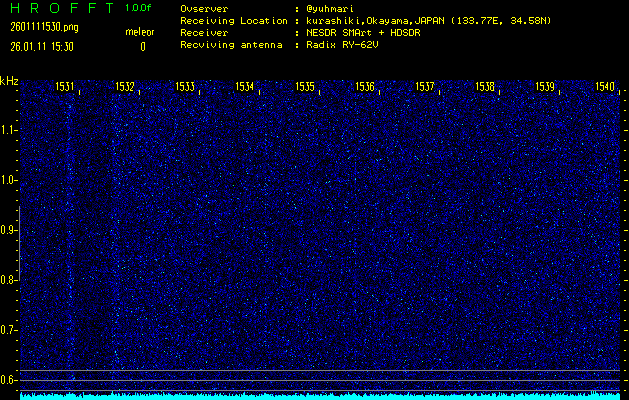The width and height of the screenshot is (629, 400).
Task: Click the 1.00f version label
Action: [x=139, y=8]
